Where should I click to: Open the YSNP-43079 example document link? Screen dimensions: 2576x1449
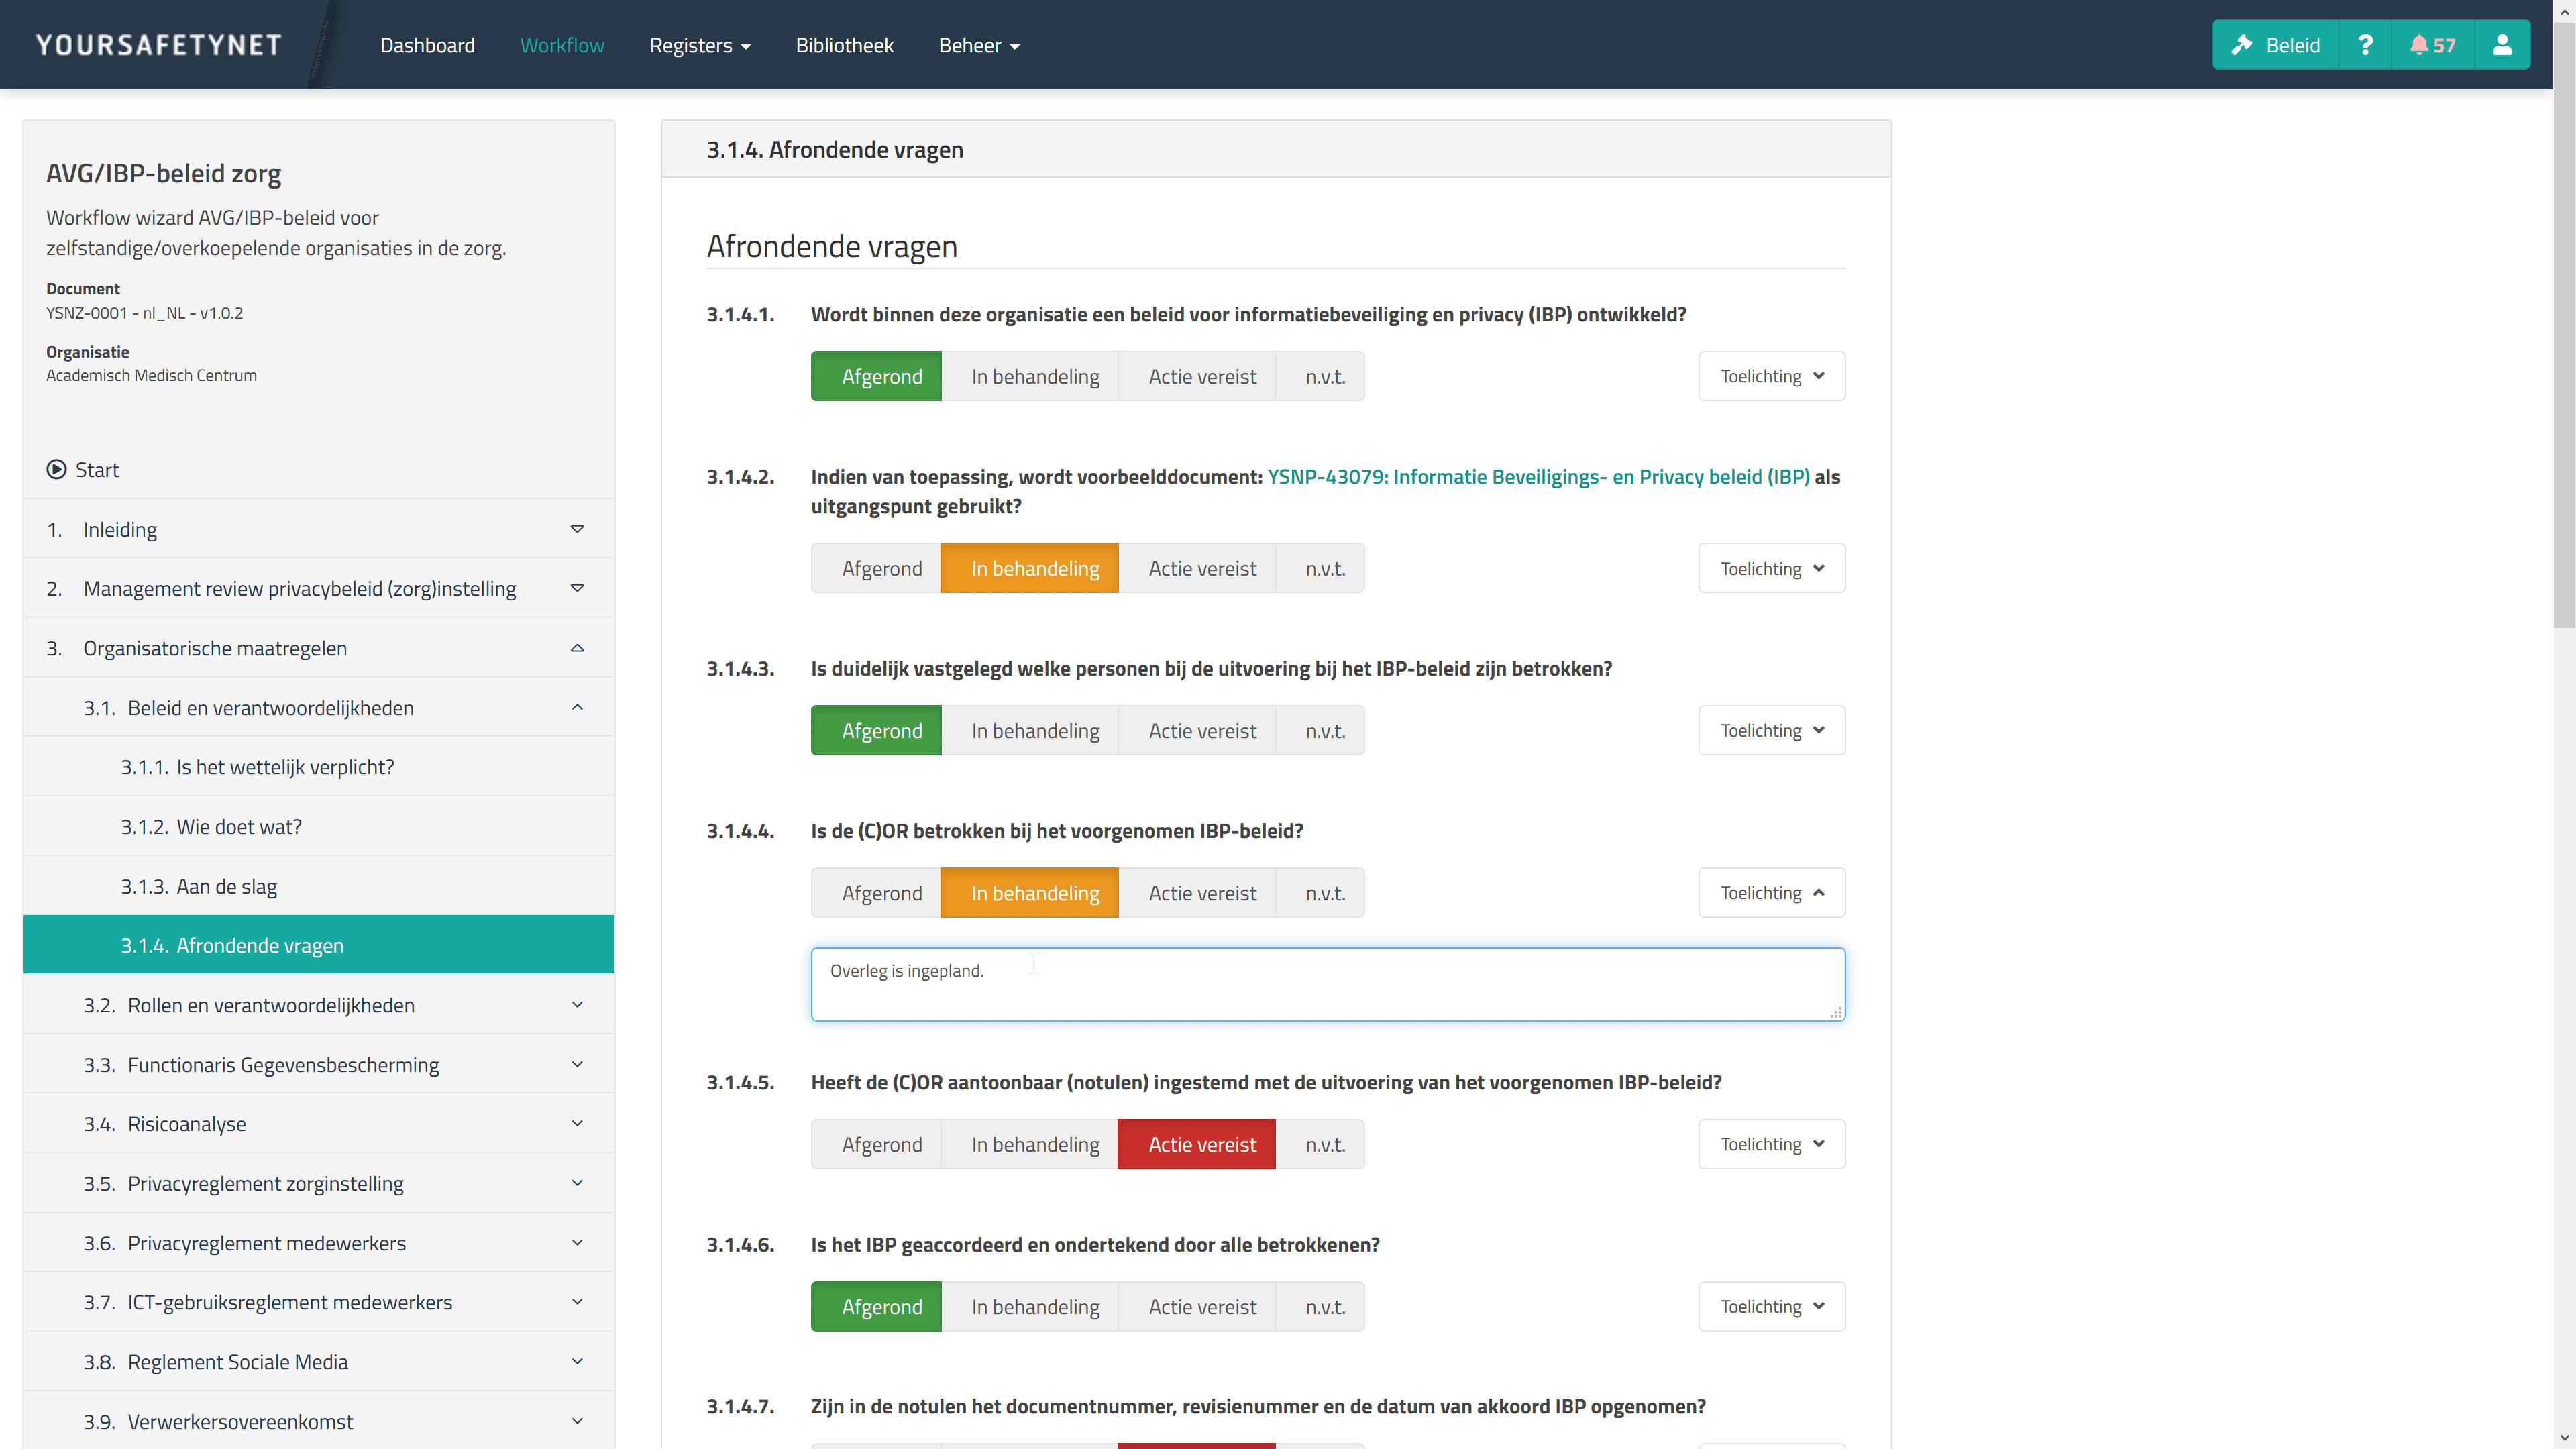point(1538,476)
